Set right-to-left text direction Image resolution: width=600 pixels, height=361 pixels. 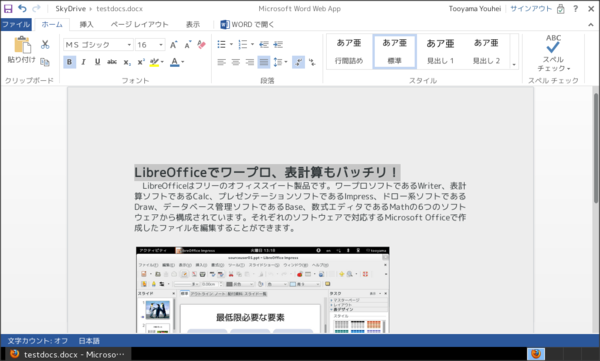pos(312,62)
